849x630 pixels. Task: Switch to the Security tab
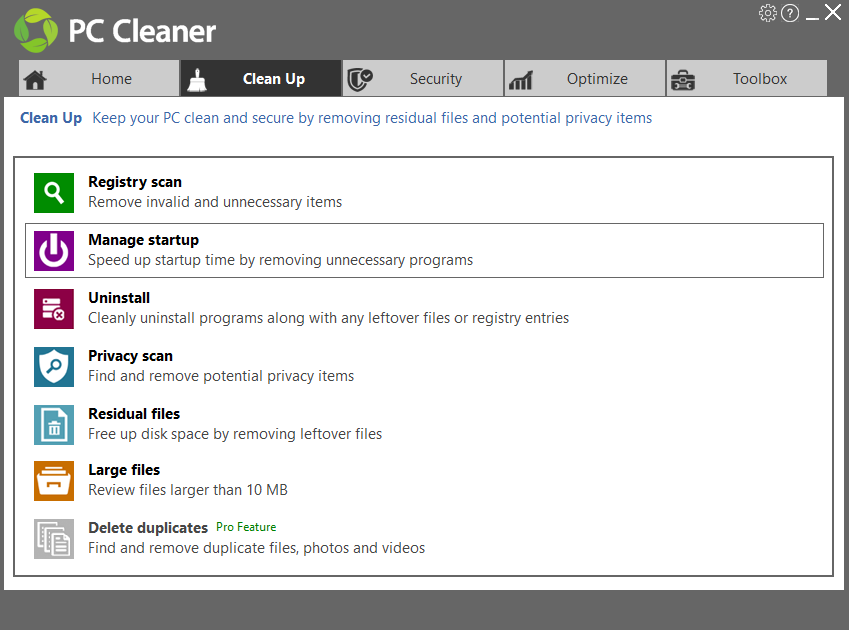point(423,78)
